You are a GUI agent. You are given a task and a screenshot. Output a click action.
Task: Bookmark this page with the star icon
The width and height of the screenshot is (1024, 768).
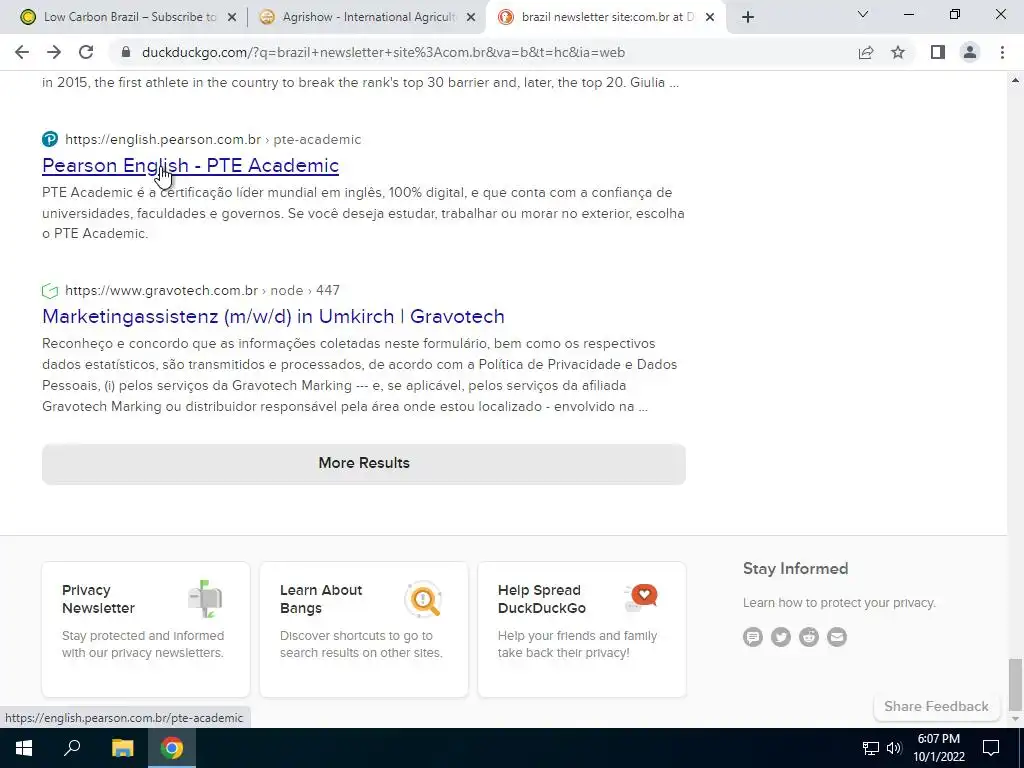(898, 52)
